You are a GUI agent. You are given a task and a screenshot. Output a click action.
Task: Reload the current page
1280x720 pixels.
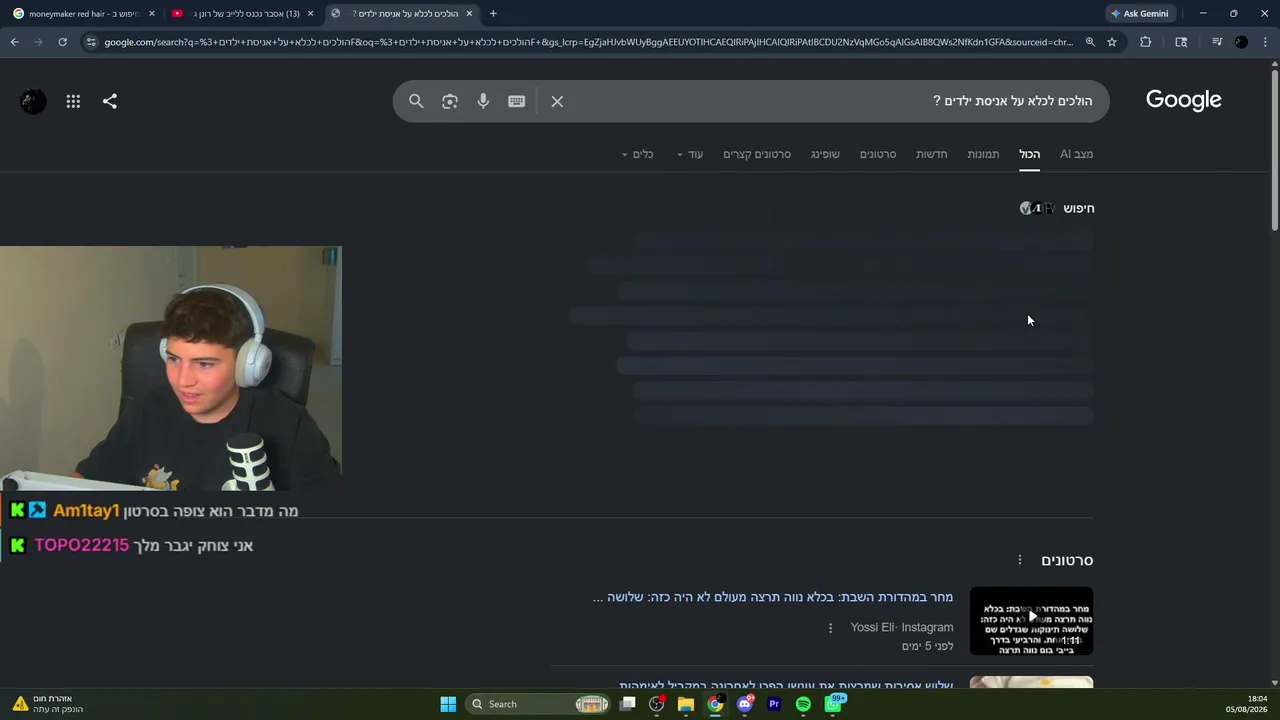click(x=62, y=42)
